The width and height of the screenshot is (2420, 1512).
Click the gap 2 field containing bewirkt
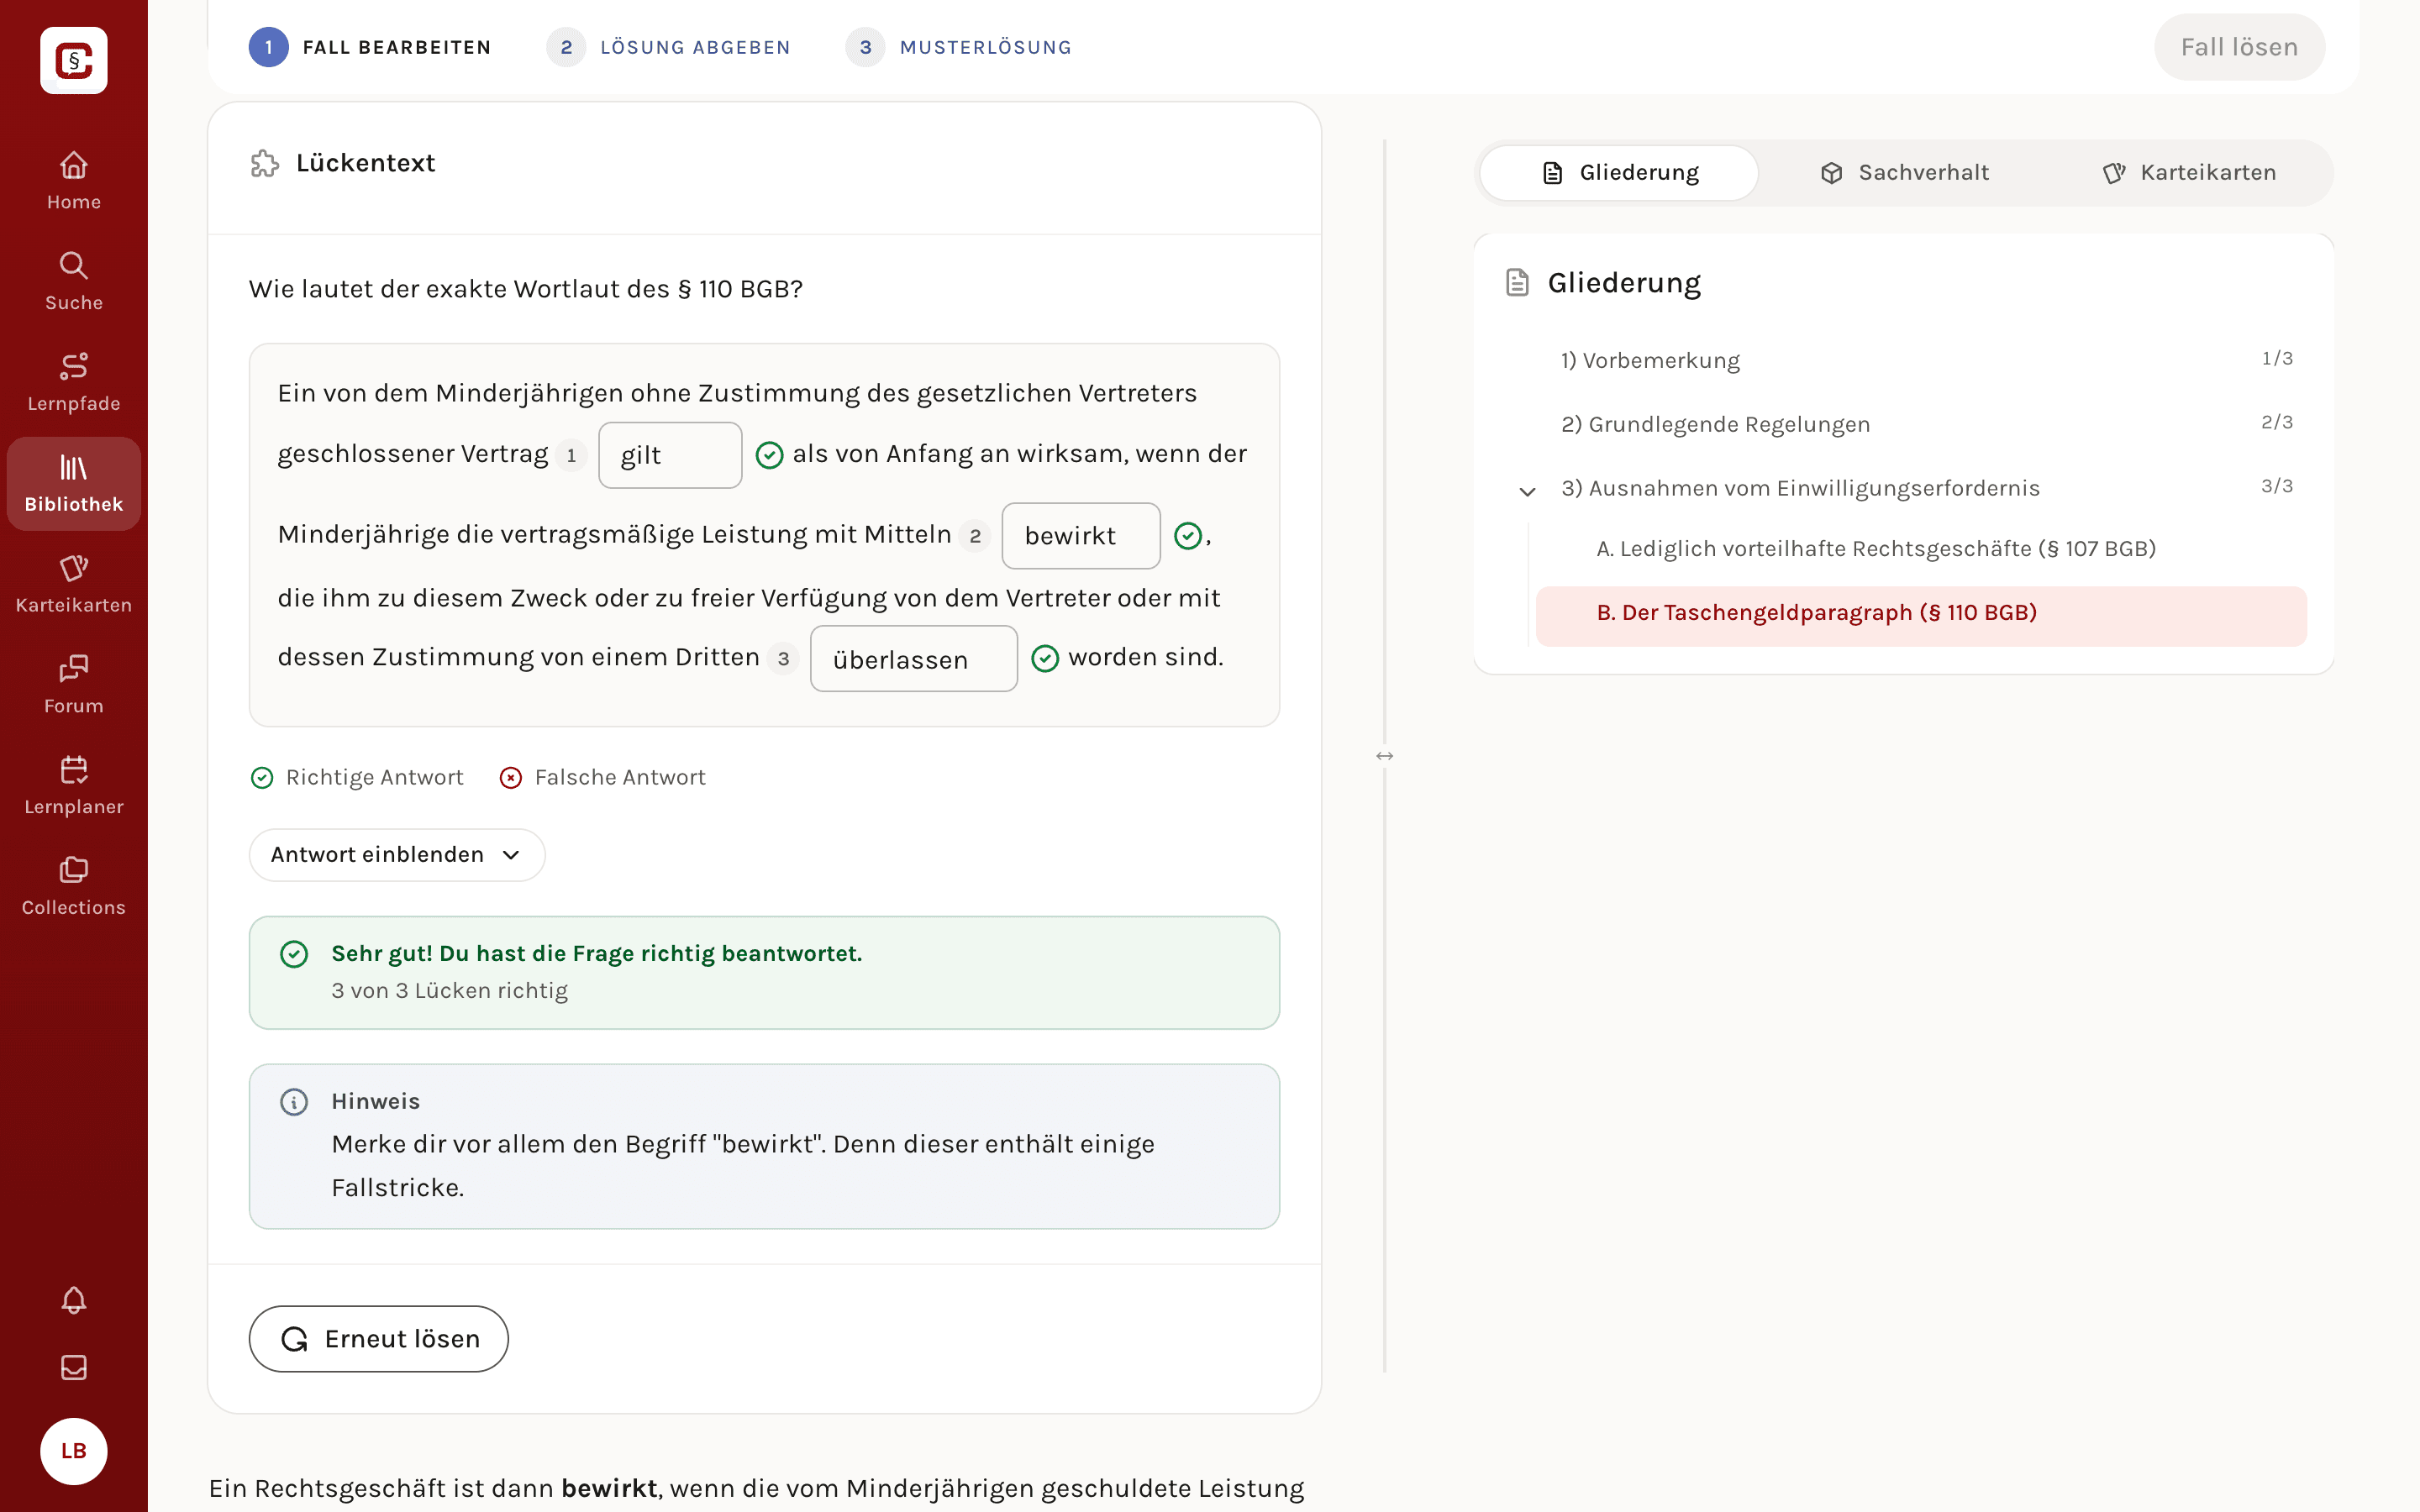(x=1081, y=536)
